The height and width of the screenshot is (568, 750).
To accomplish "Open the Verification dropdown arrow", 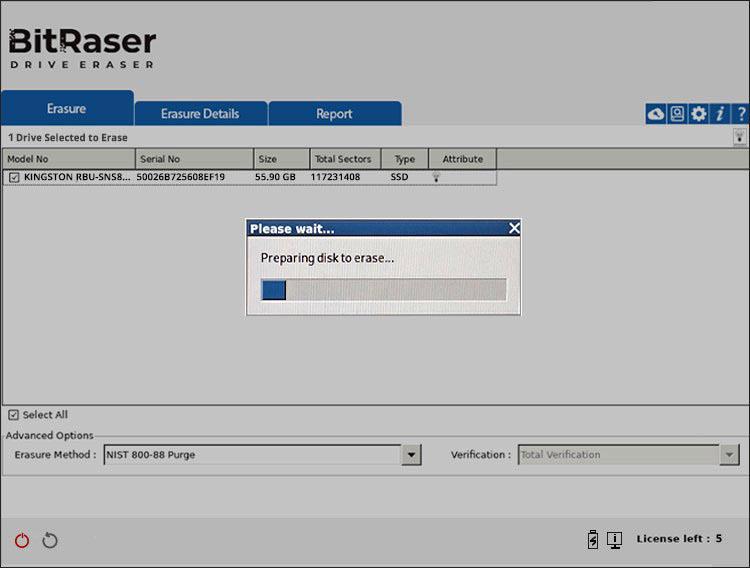I will pos(729,455).
